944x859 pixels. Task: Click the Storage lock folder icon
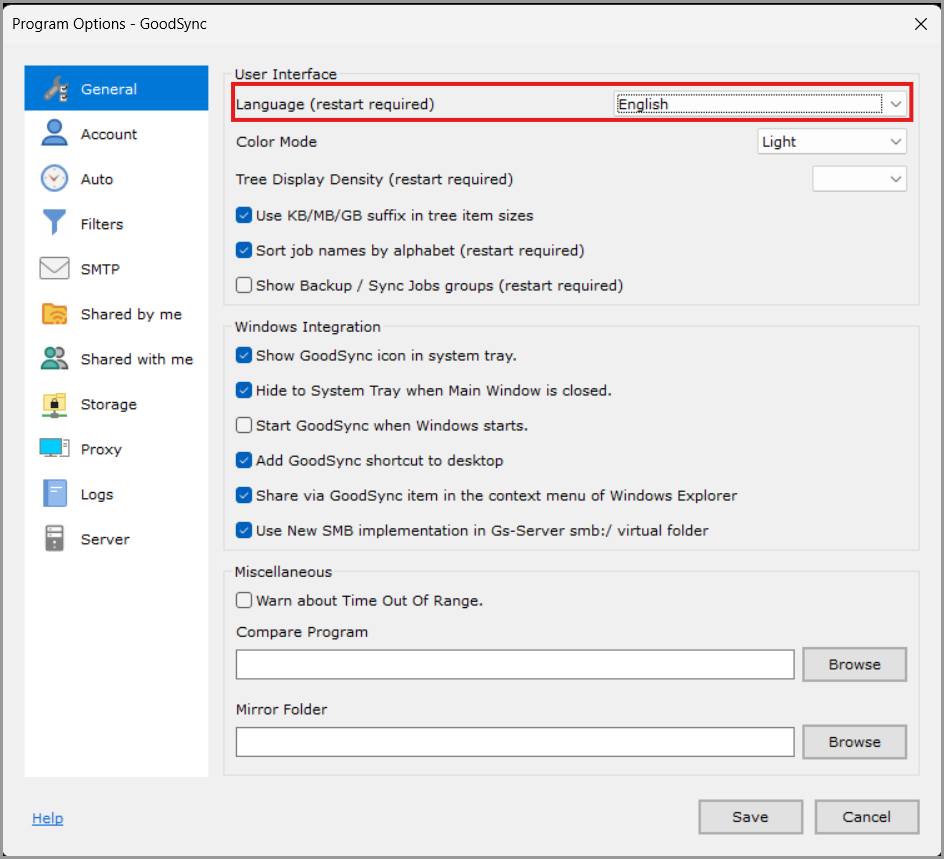click(54, 404)
